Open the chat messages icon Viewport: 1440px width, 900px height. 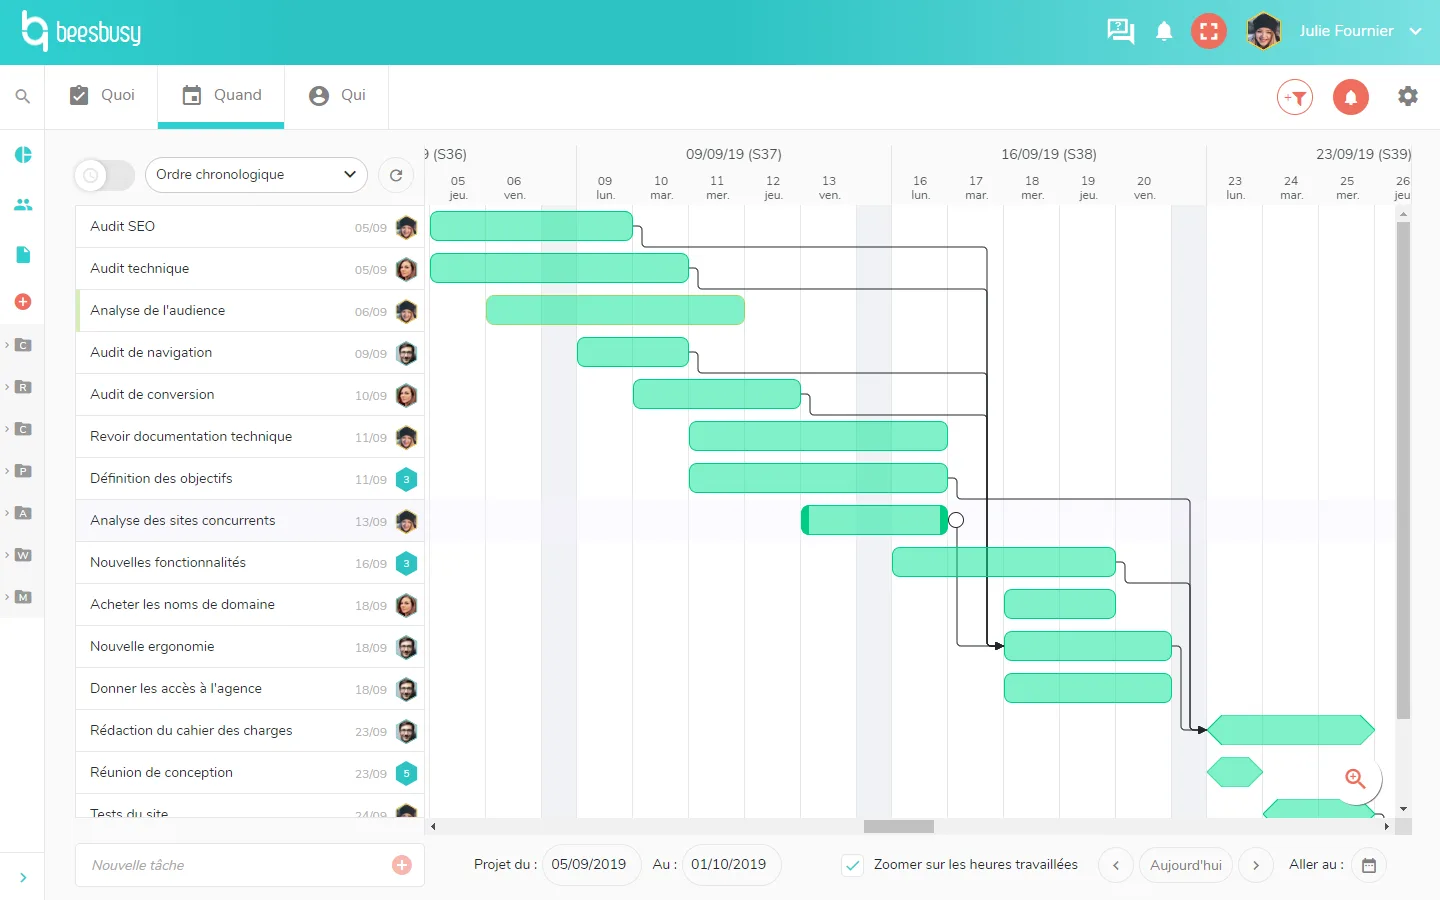1120,31
